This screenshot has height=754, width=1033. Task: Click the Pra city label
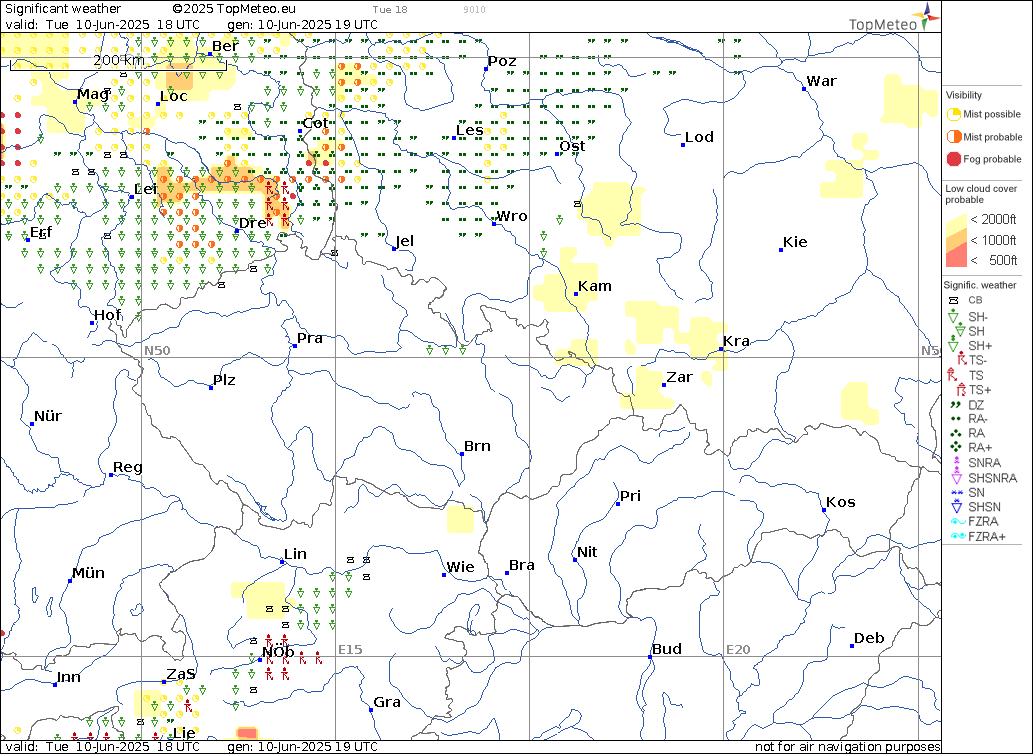310,338
